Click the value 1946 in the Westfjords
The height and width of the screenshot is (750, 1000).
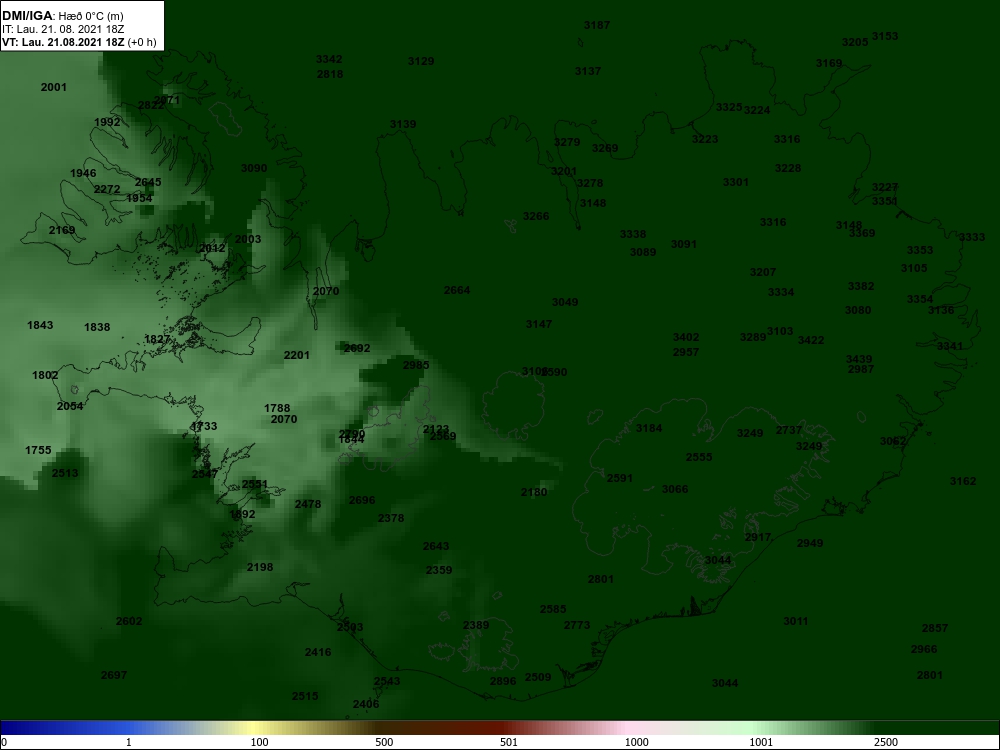point(83,173)
